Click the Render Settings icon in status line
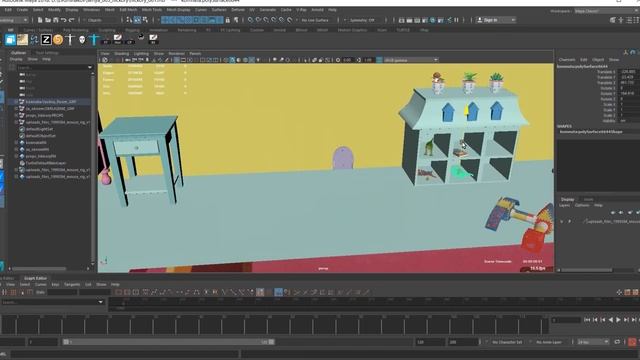The height and width of the screenshot is (360, 640). tap(425, 20)
